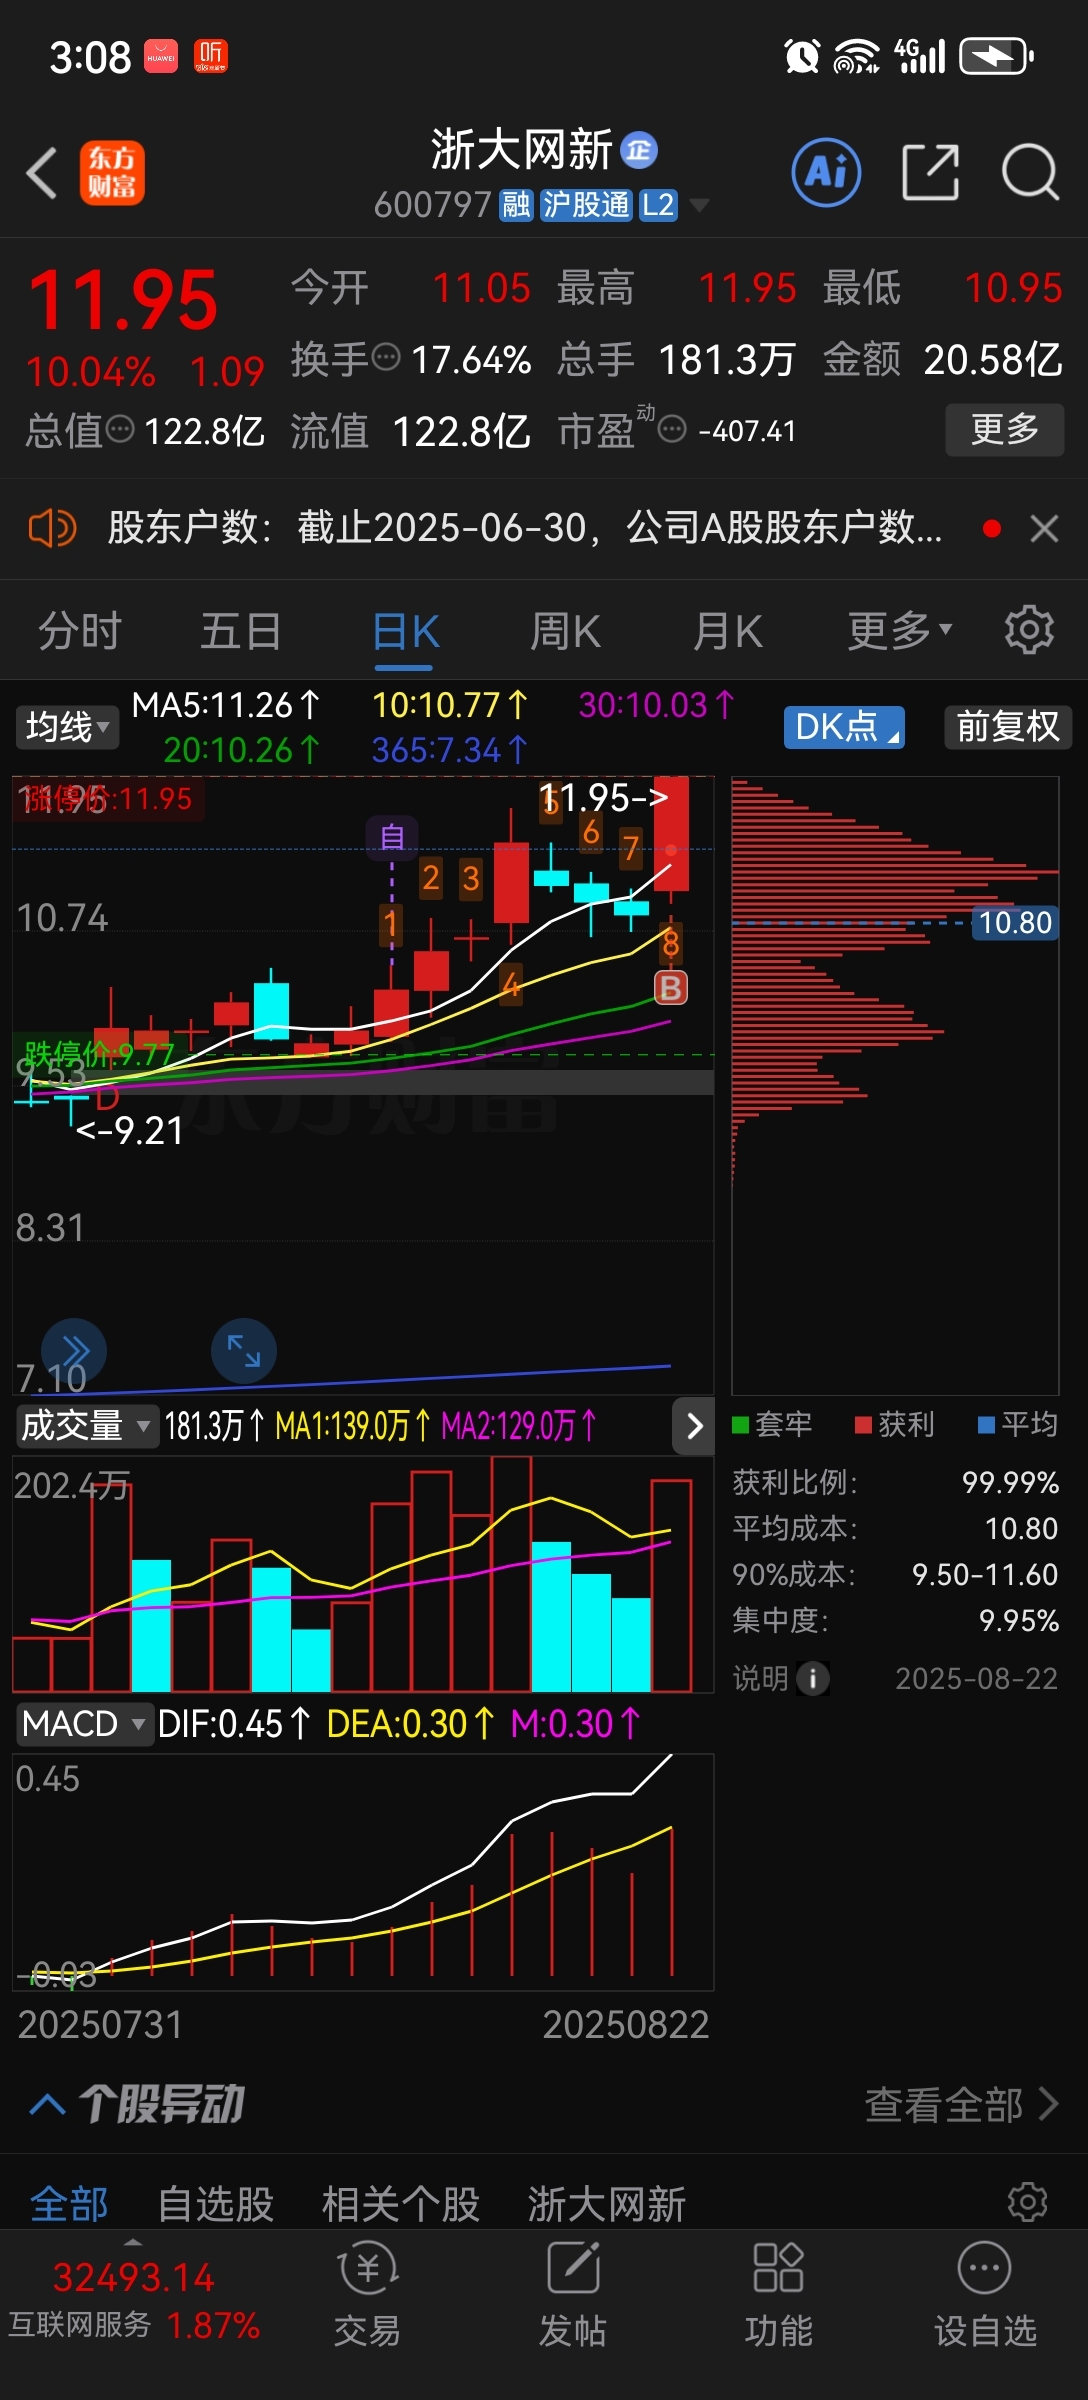The height and width of the screenshot is (2400, 1088).
Task: Tap the 365:7.34 moving average label
Action: click(x=448, y=750)
